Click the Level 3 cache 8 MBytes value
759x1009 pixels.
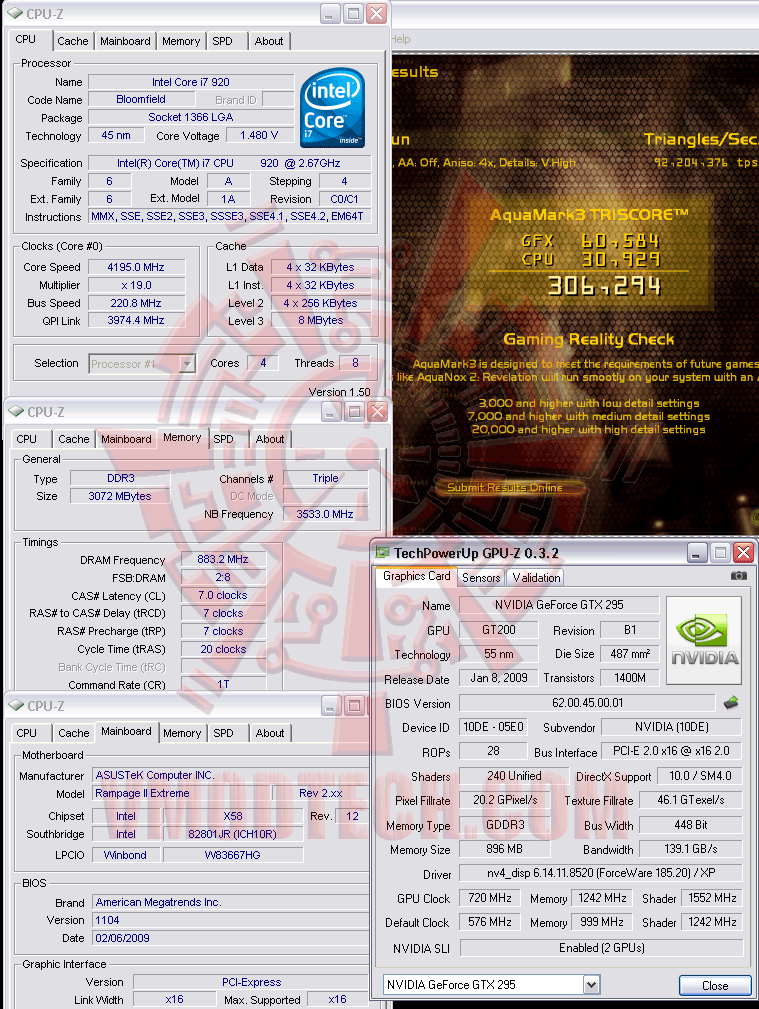coord(321,320)
